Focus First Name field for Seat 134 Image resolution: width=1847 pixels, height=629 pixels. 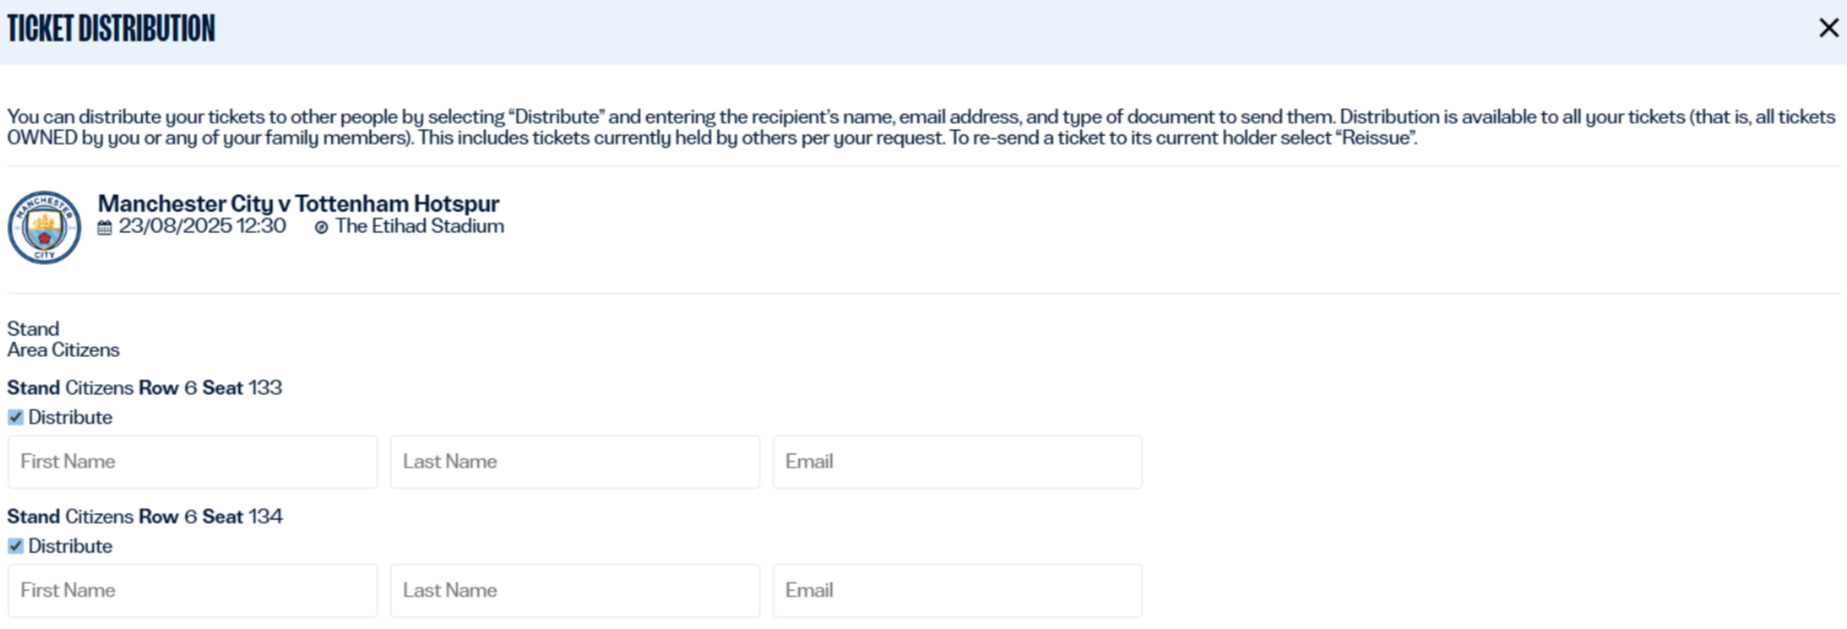[193, 591]
